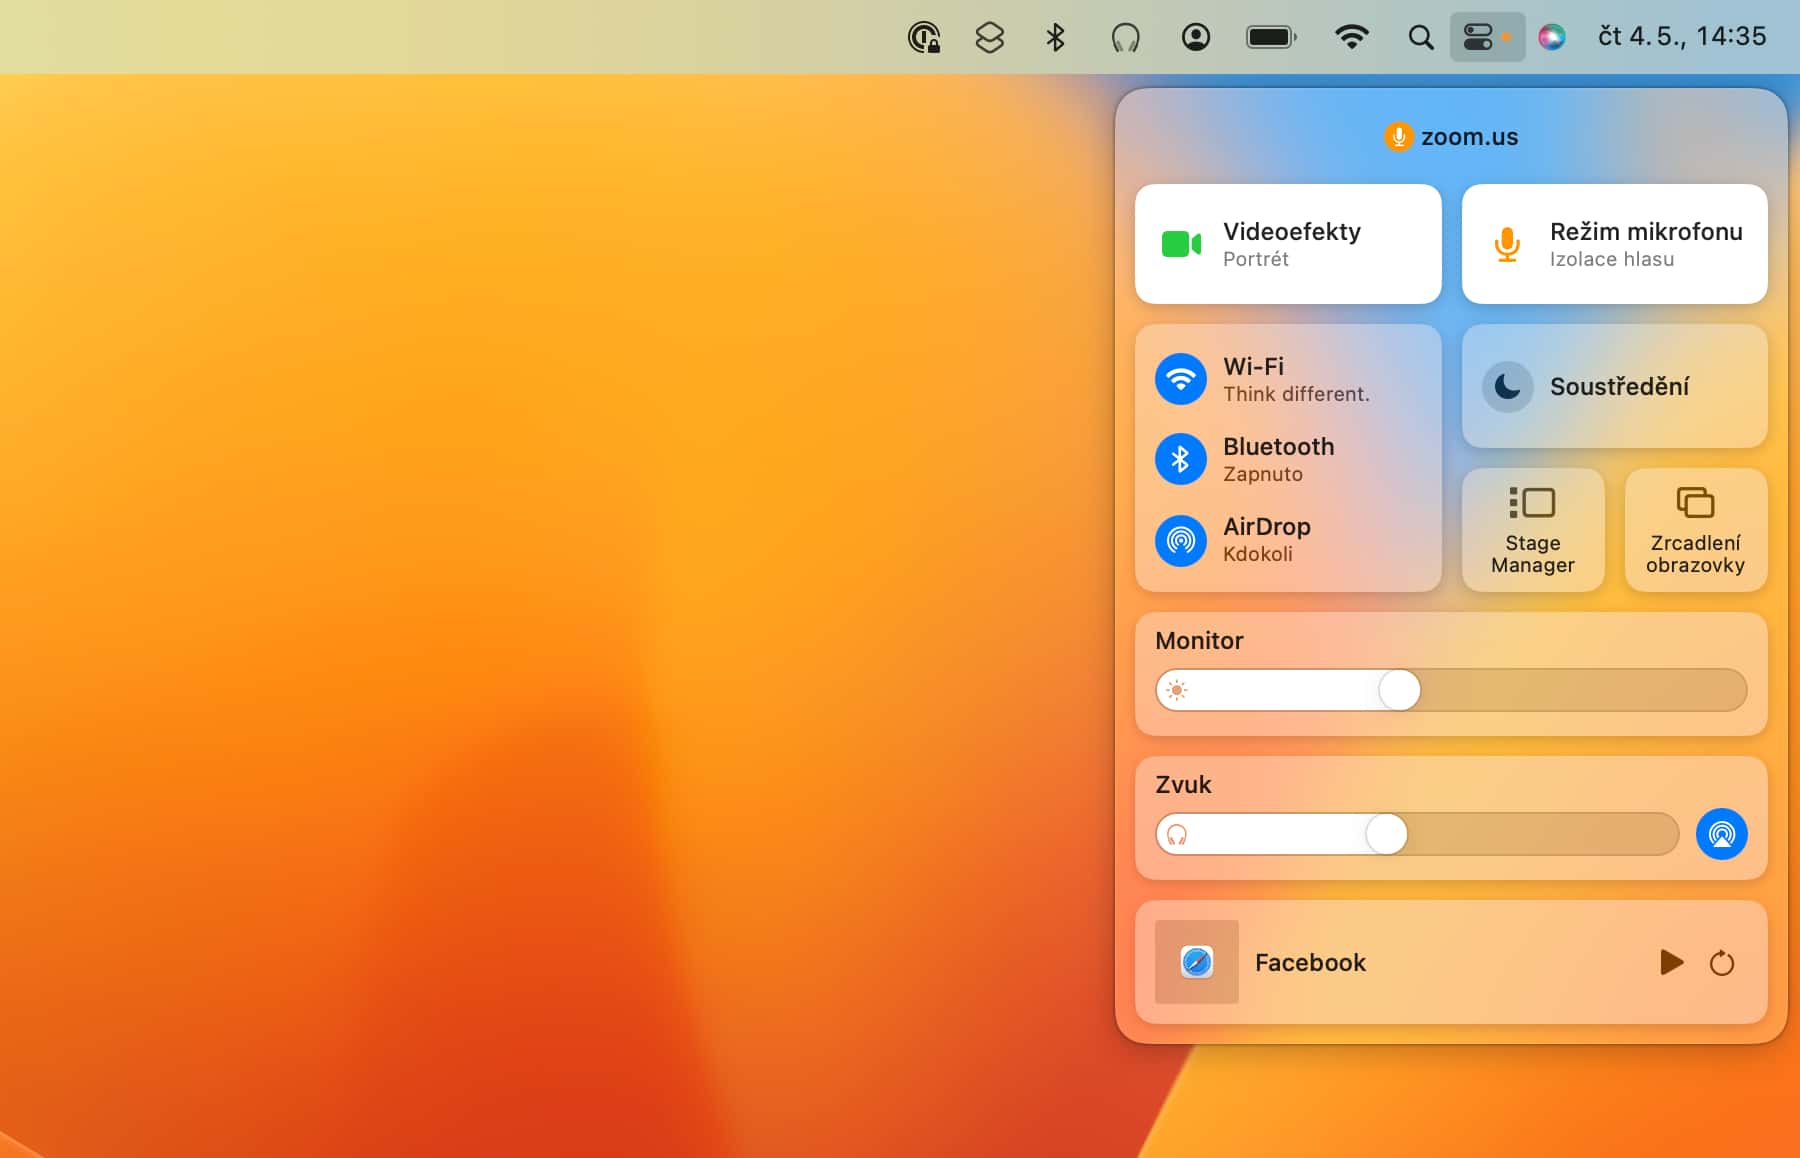Open Videoefekty Portrét tile
The image size is (1800, 1158).
1288,244
